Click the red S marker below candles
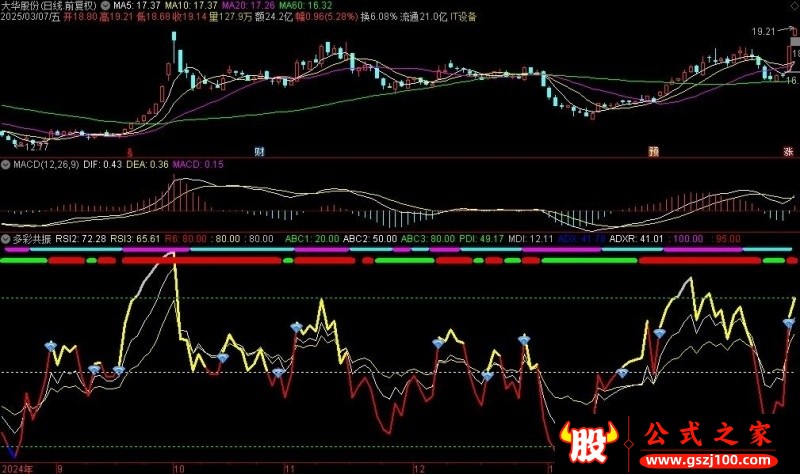The height and width of the screenshot is (474, 800). point(130,153)
